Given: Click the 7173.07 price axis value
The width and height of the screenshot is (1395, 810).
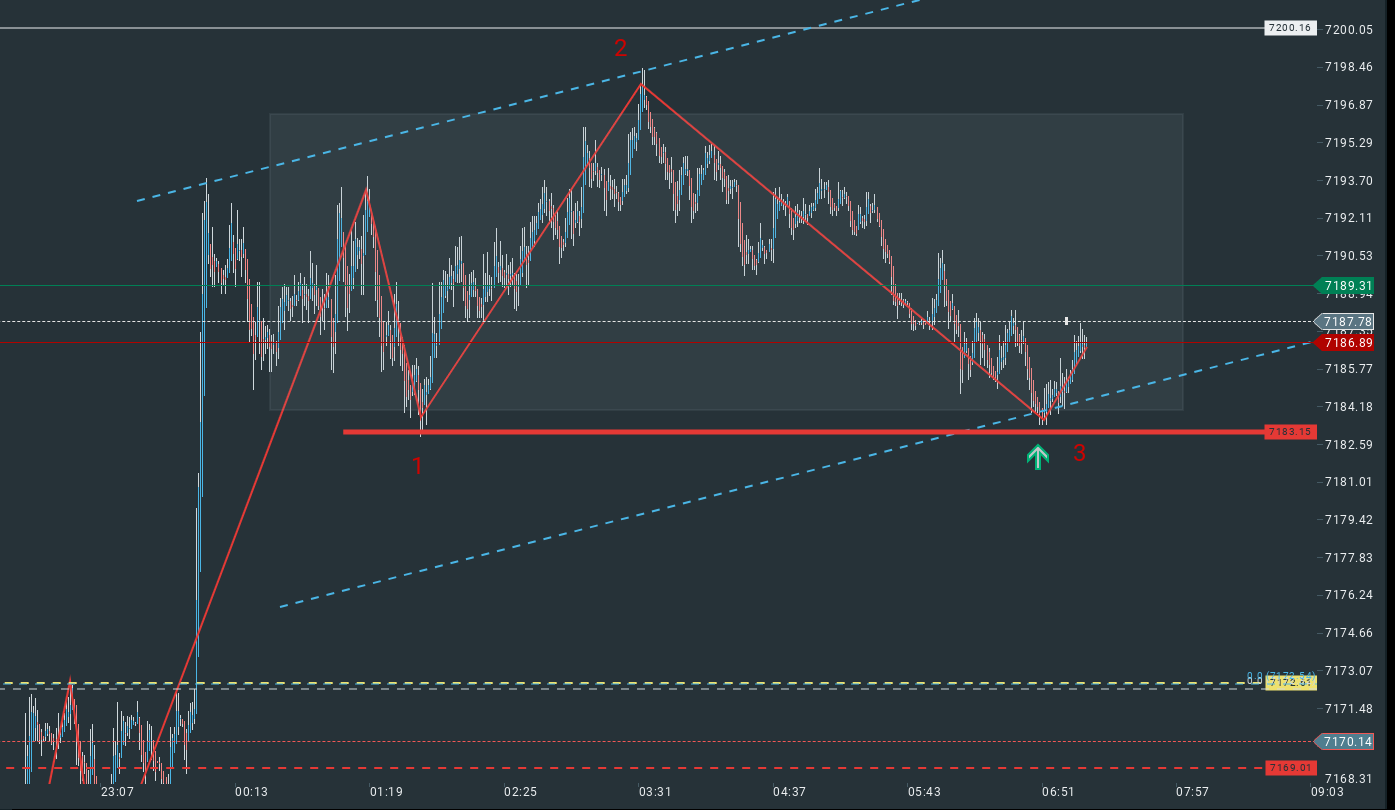Looking at the screenshot, I should (x=1347, y=670).
